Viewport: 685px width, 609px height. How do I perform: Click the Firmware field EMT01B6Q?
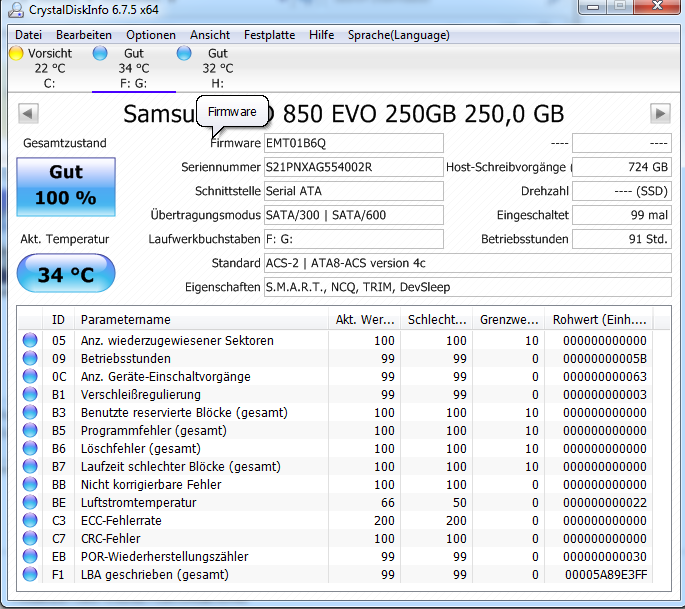pos(353,143)
